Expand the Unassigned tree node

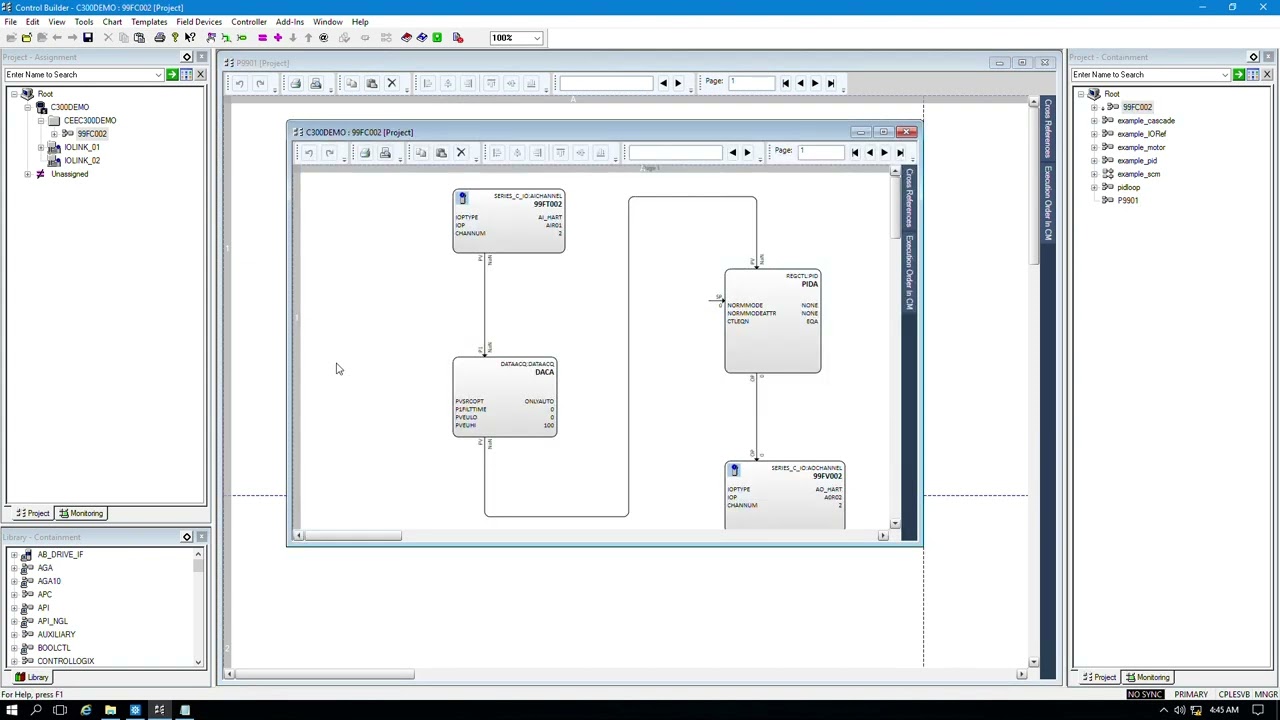coord(28,174)
